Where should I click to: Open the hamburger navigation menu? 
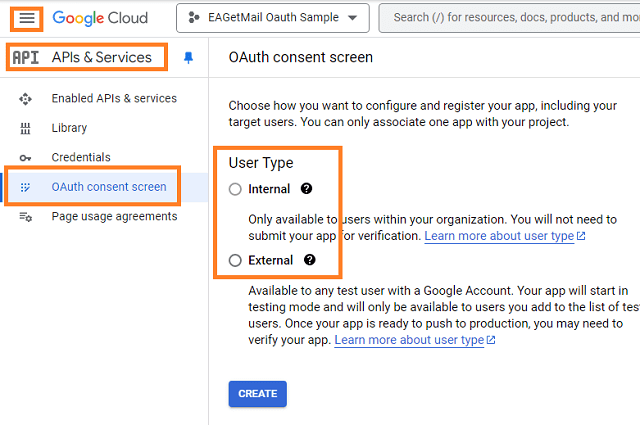27,18
